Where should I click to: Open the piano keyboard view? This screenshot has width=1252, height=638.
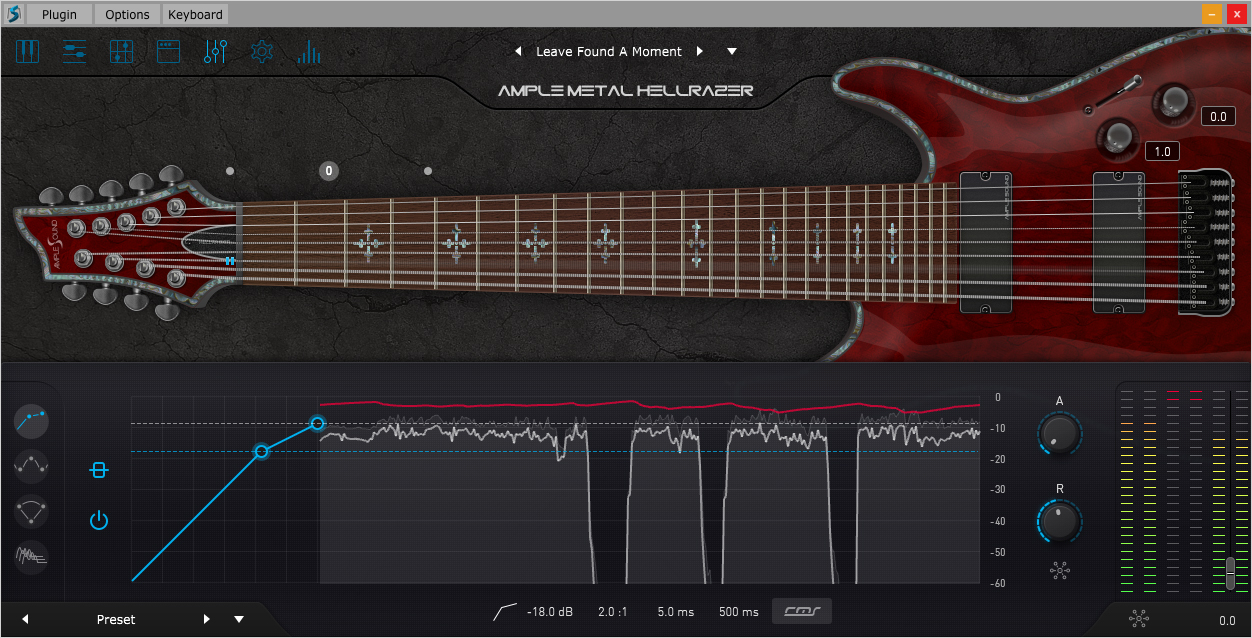tap(27, 51)
